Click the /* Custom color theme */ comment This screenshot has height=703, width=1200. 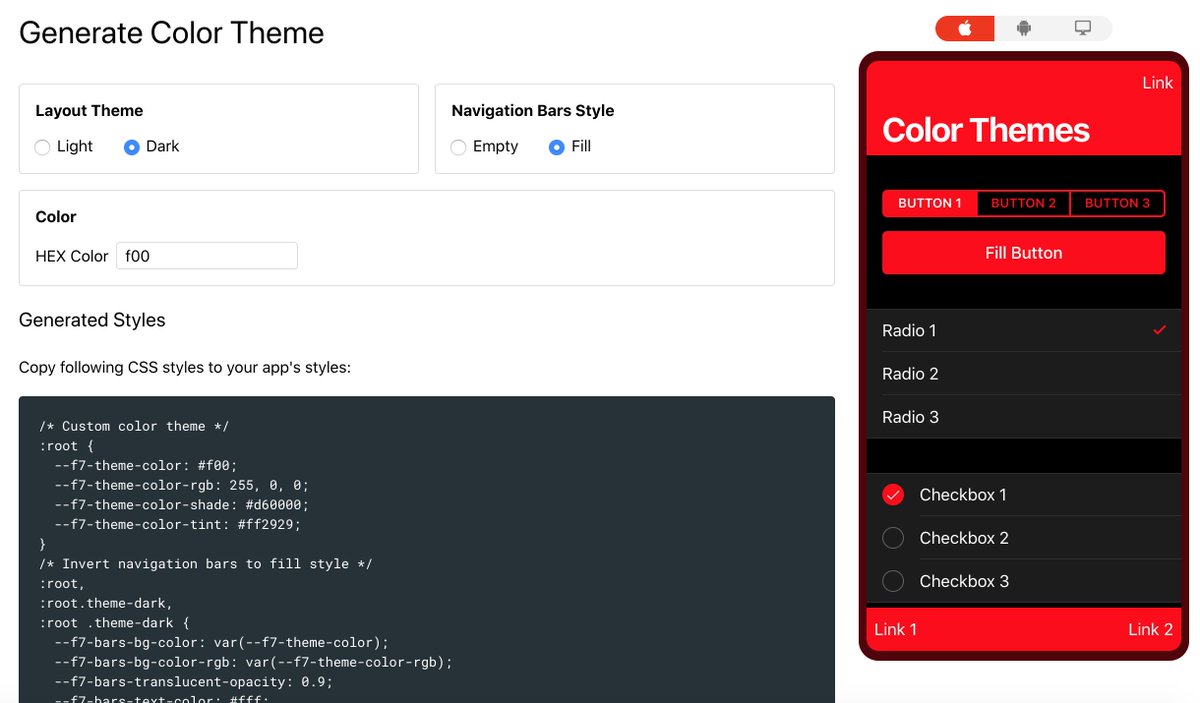(134, 426)
